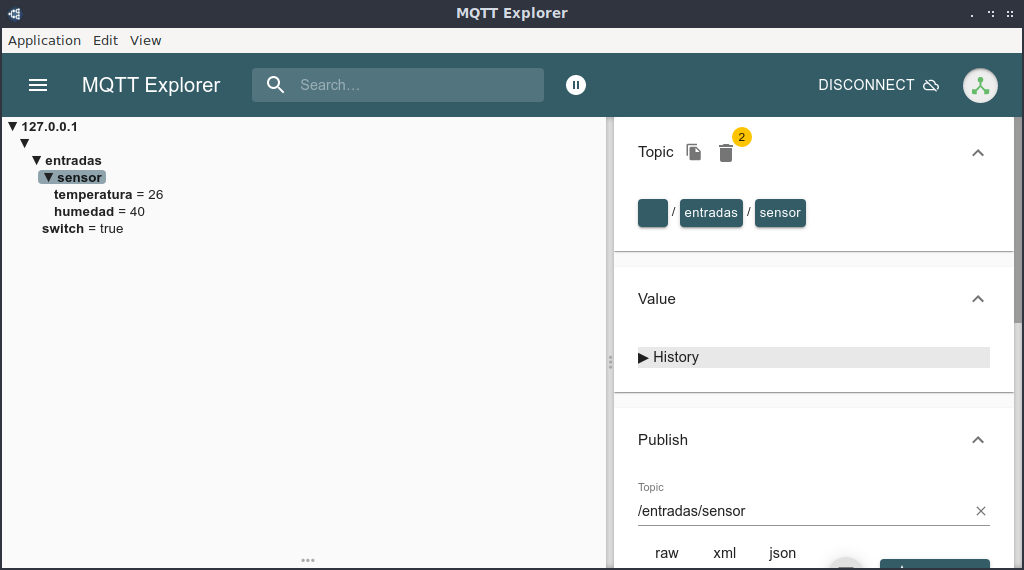Copy topic to clipboard
This screenshot has width=1024, height=570.
pyautogui.click(x=694, y=152)
